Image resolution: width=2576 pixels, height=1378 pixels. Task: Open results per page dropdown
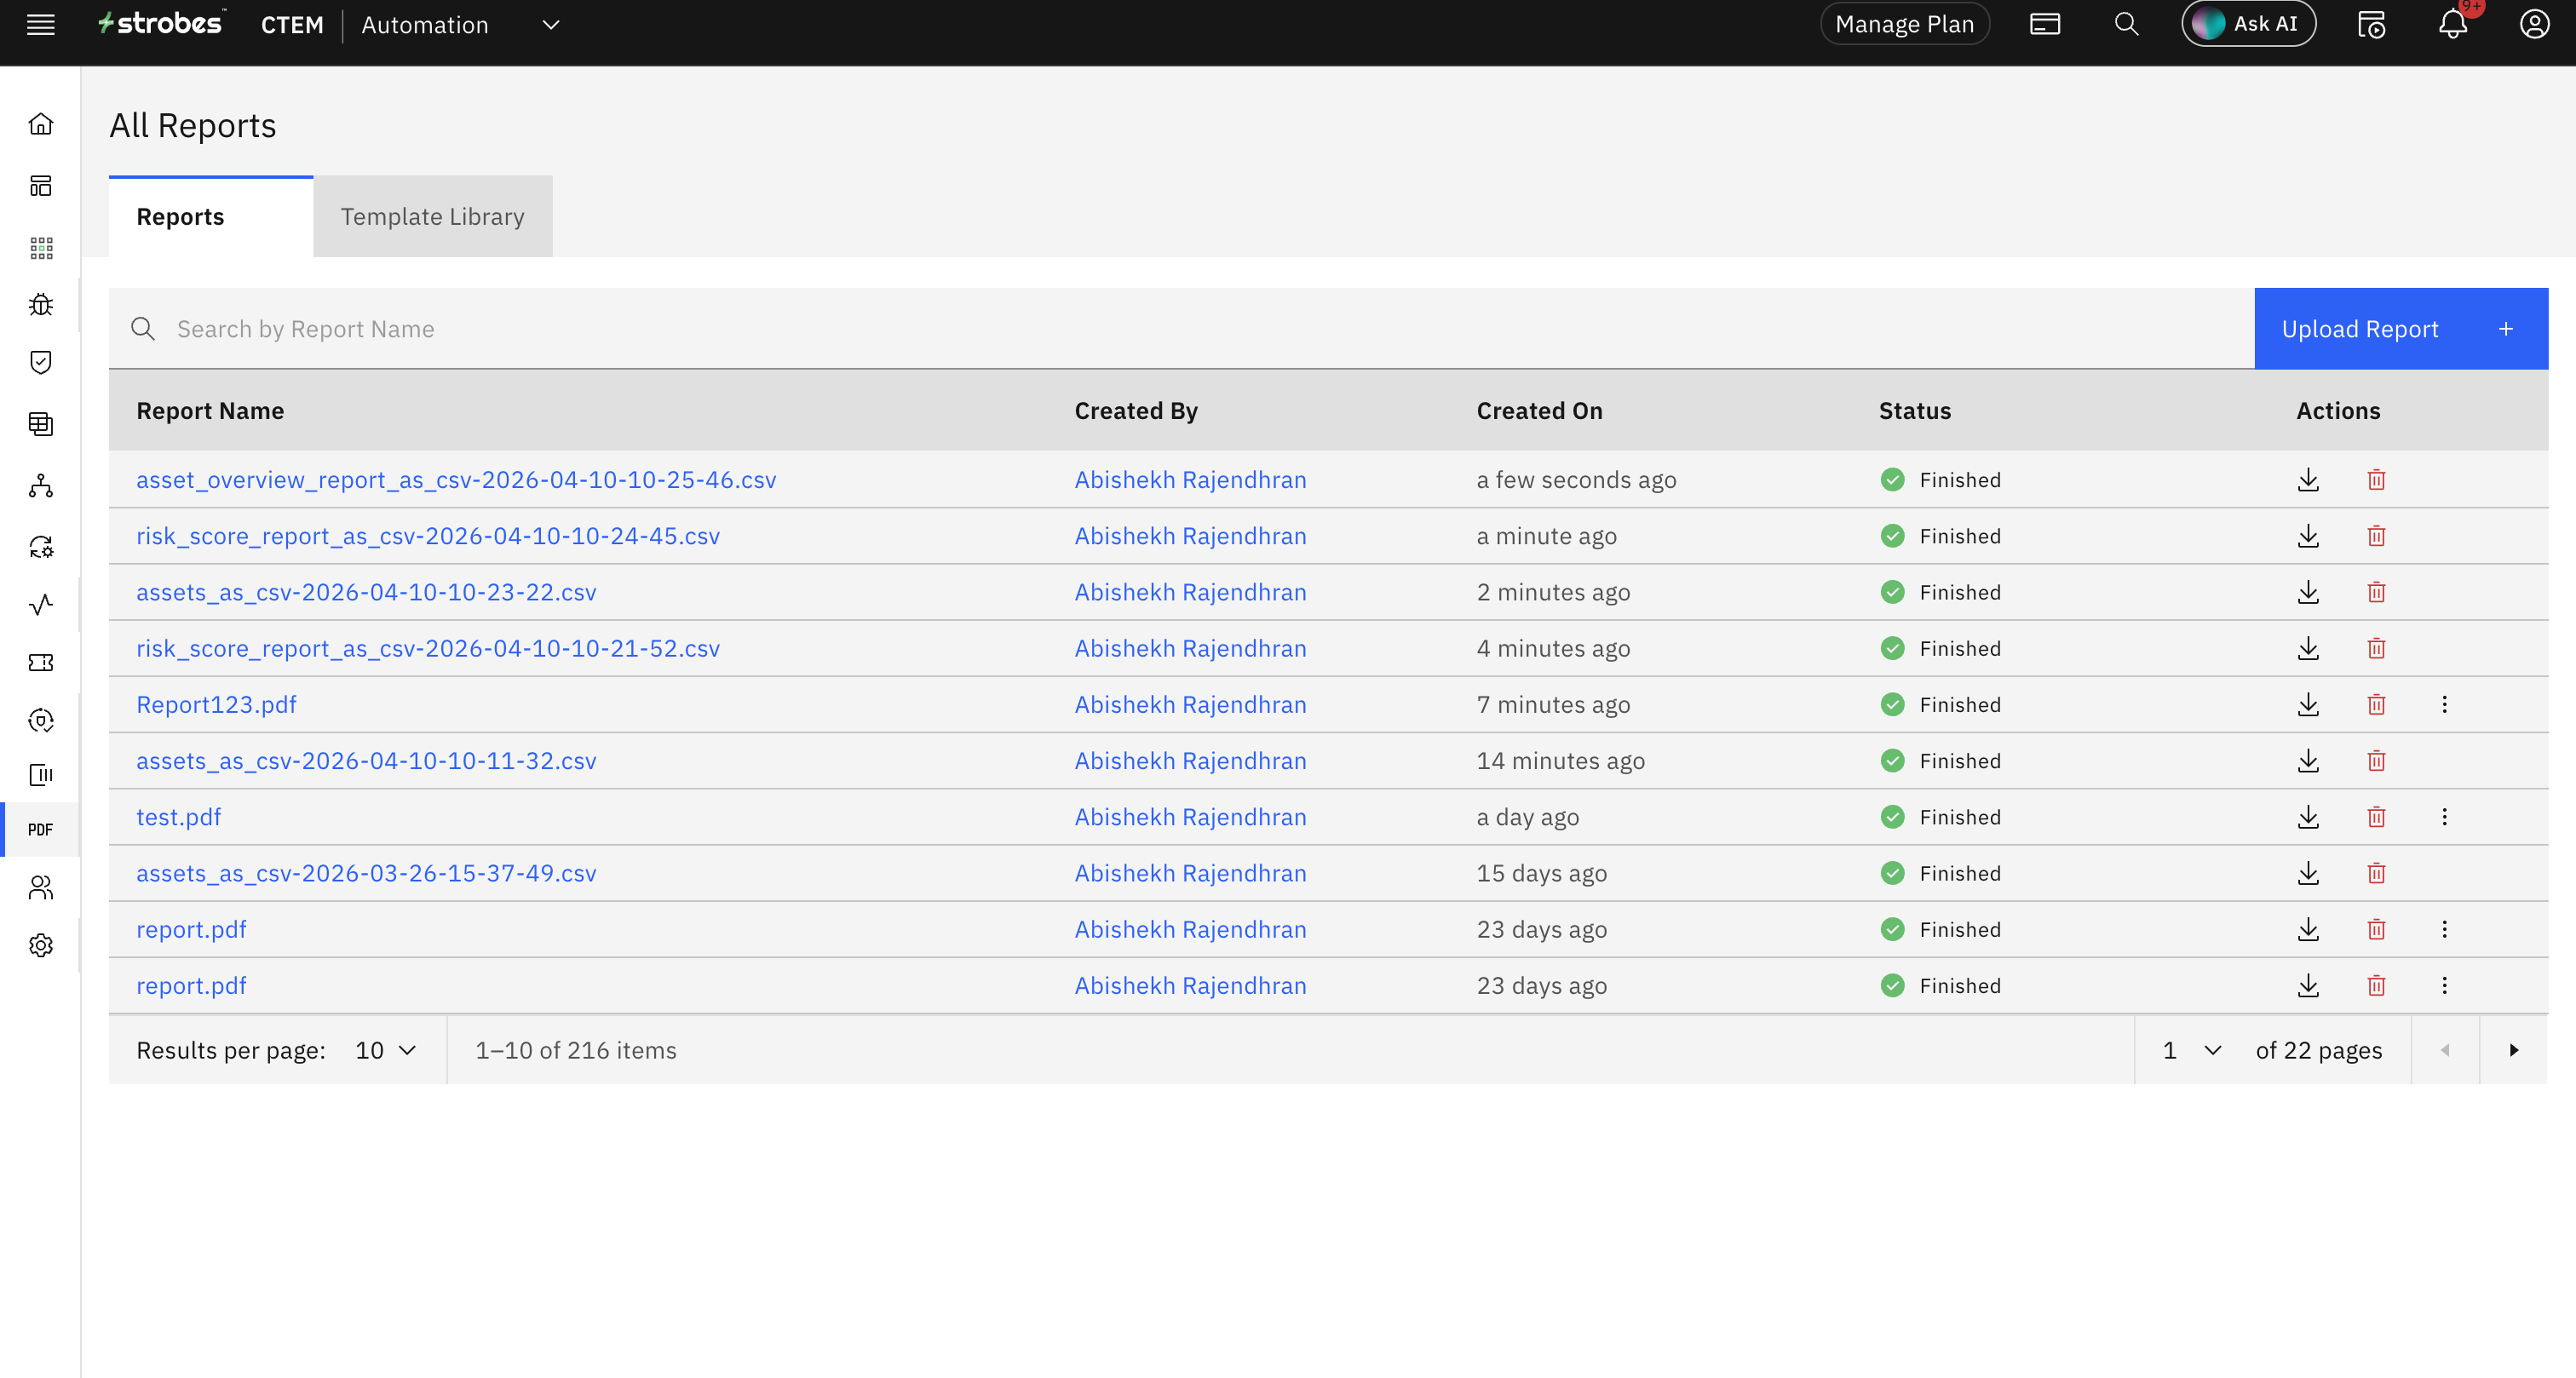point(386,1050)
